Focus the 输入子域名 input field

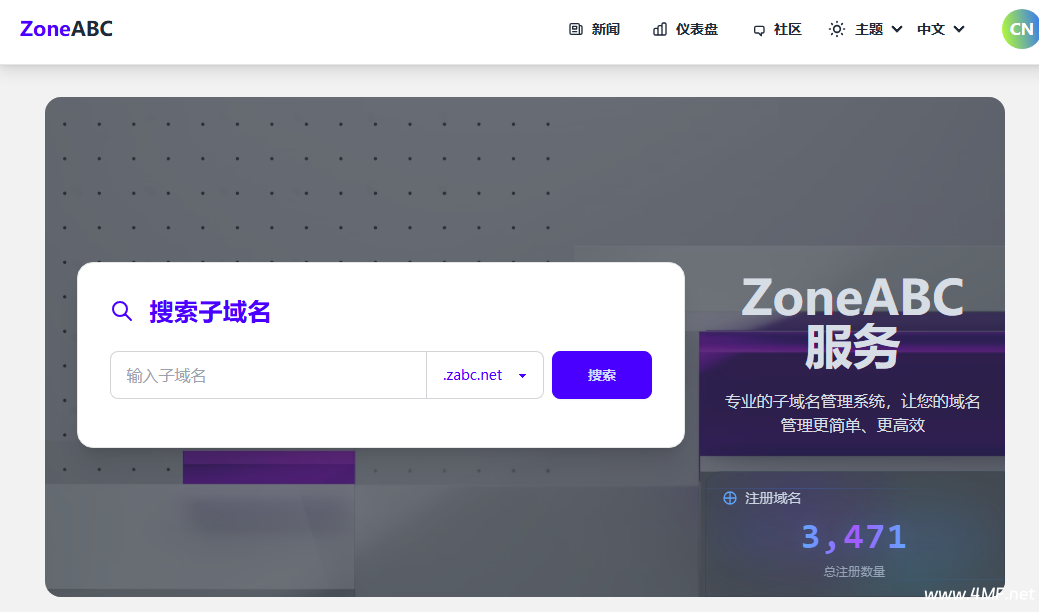tap(268, 375)
